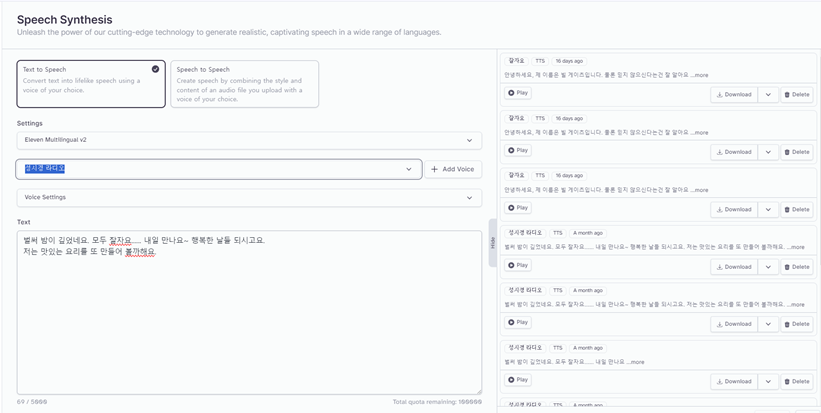Click the TTS tag on the first history item

(540, 61)
